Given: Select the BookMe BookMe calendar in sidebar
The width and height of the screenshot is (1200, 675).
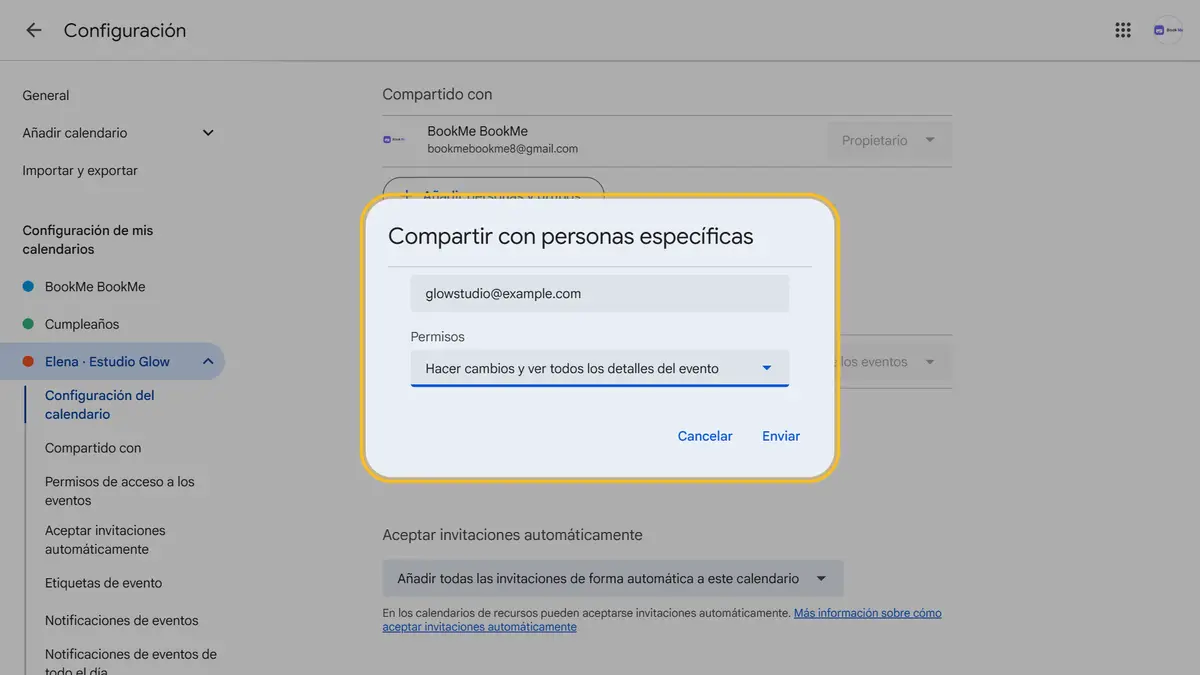Looking at the screenshot, I should tap(95, 287).
